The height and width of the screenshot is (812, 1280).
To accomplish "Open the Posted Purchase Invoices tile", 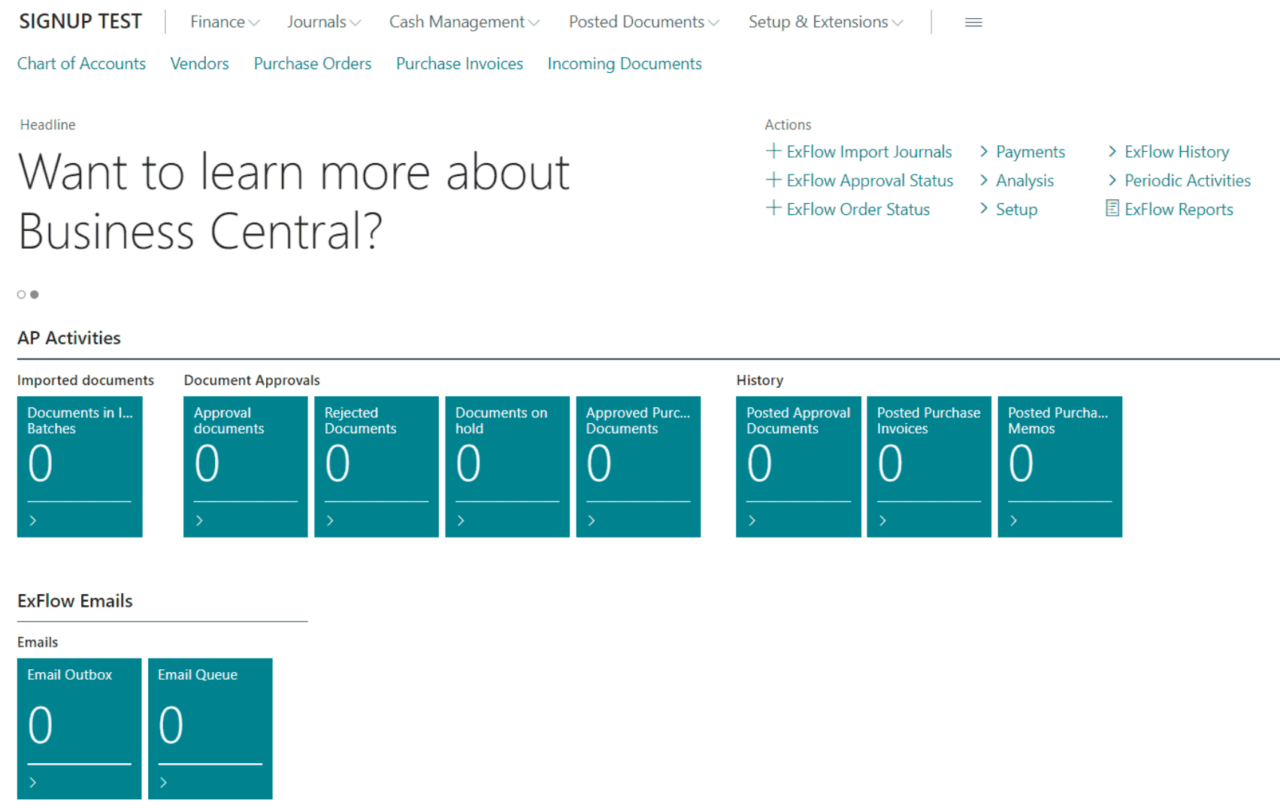I will click(930, 467).
